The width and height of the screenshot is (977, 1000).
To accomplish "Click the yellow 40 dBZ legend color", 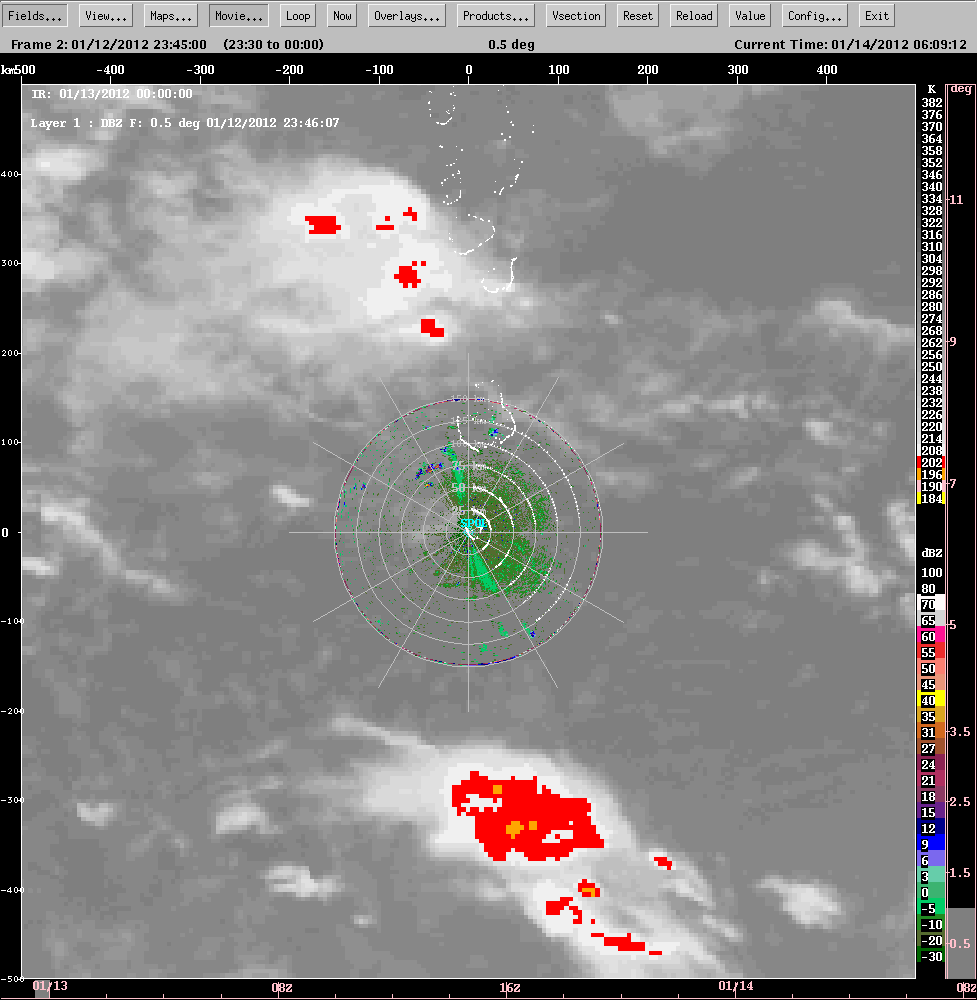I will 931,700.
